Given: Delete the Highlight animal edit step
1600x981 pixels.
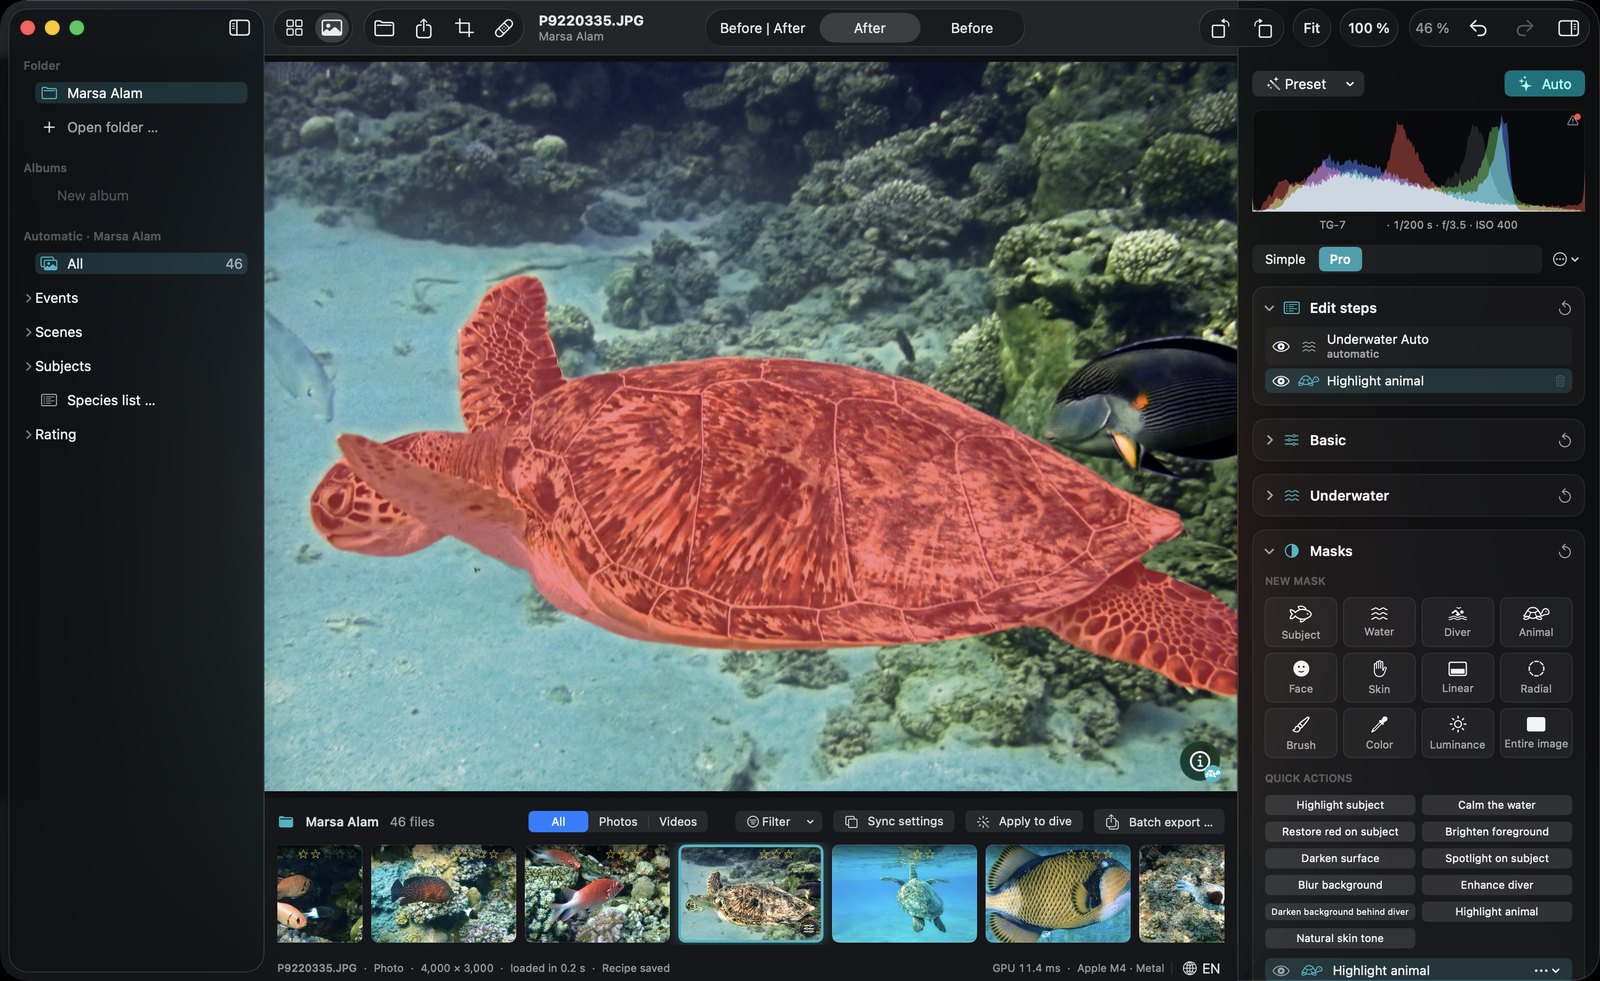Looking at the screenshot, I should click(x=1559, y=381).
